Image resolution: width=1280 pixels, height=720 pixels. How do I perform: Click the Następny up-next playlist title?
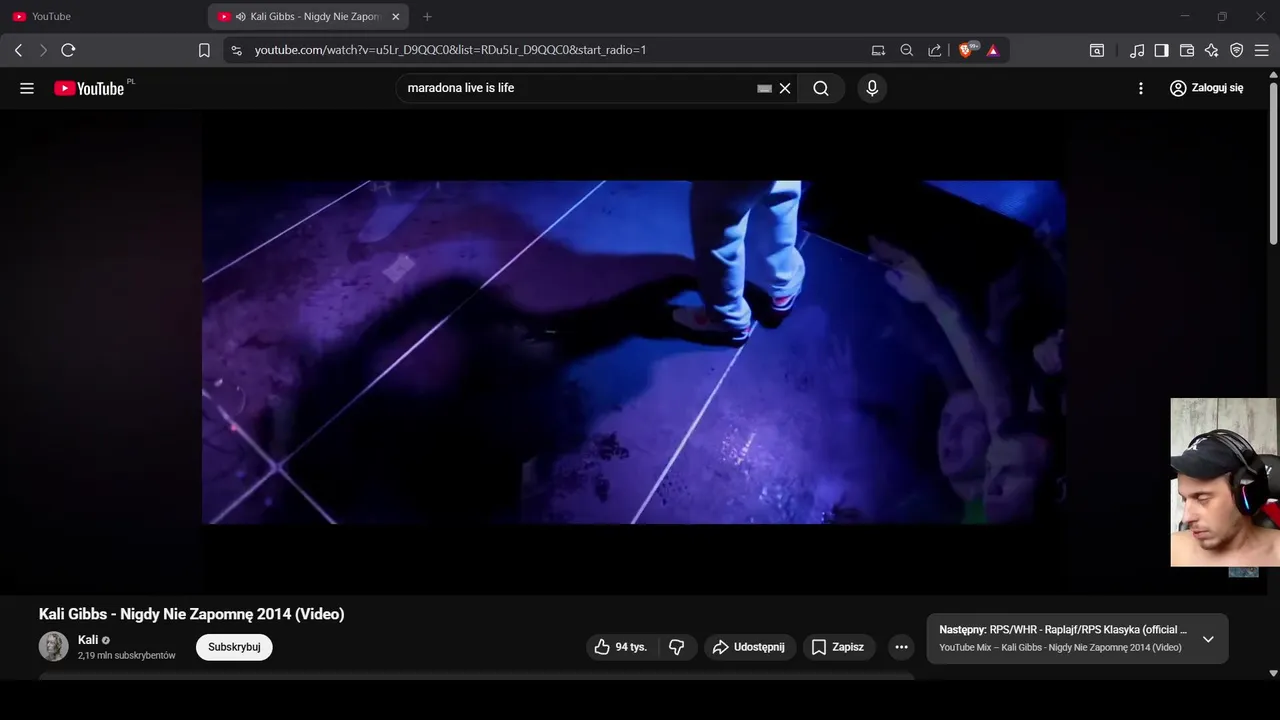[1063, 630]
